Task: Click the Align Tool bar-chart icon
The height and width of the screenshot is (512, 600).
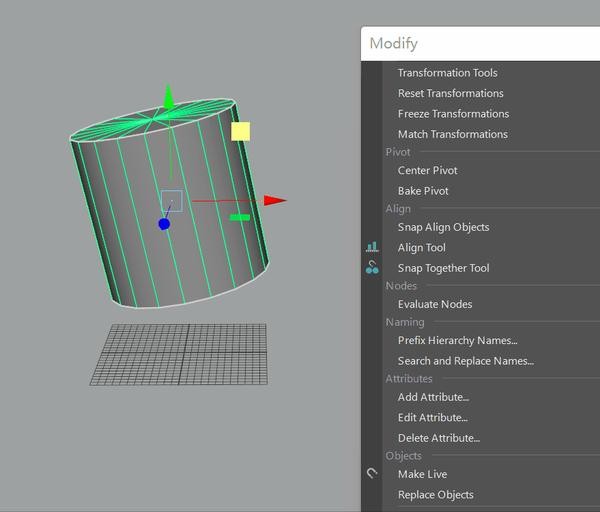Action: 372,247
